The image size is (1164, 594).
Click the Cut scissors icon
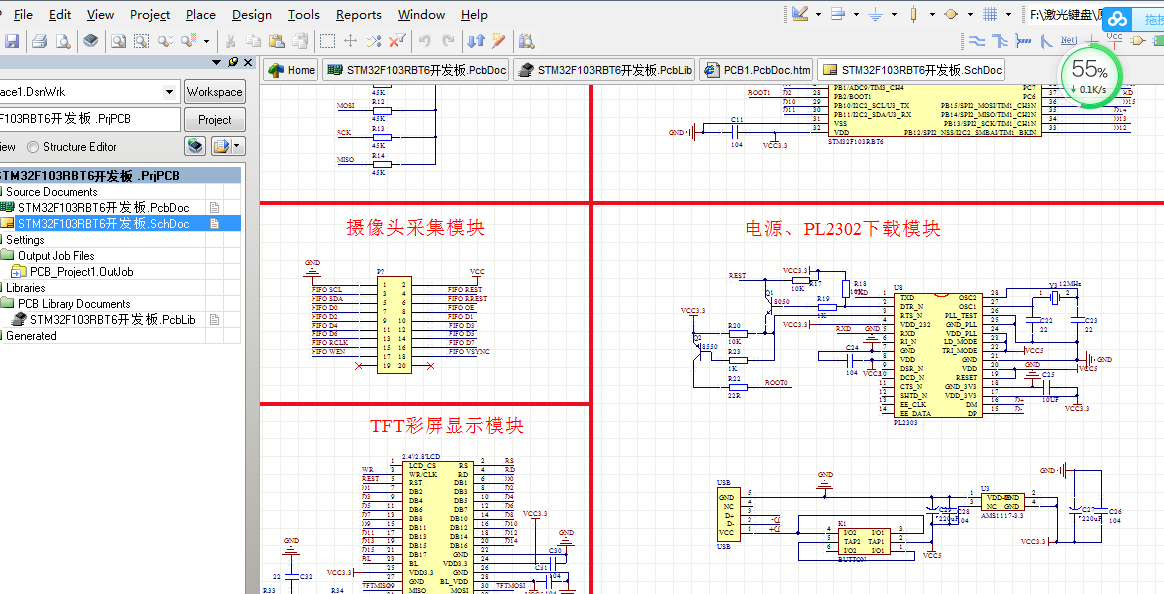230,41
